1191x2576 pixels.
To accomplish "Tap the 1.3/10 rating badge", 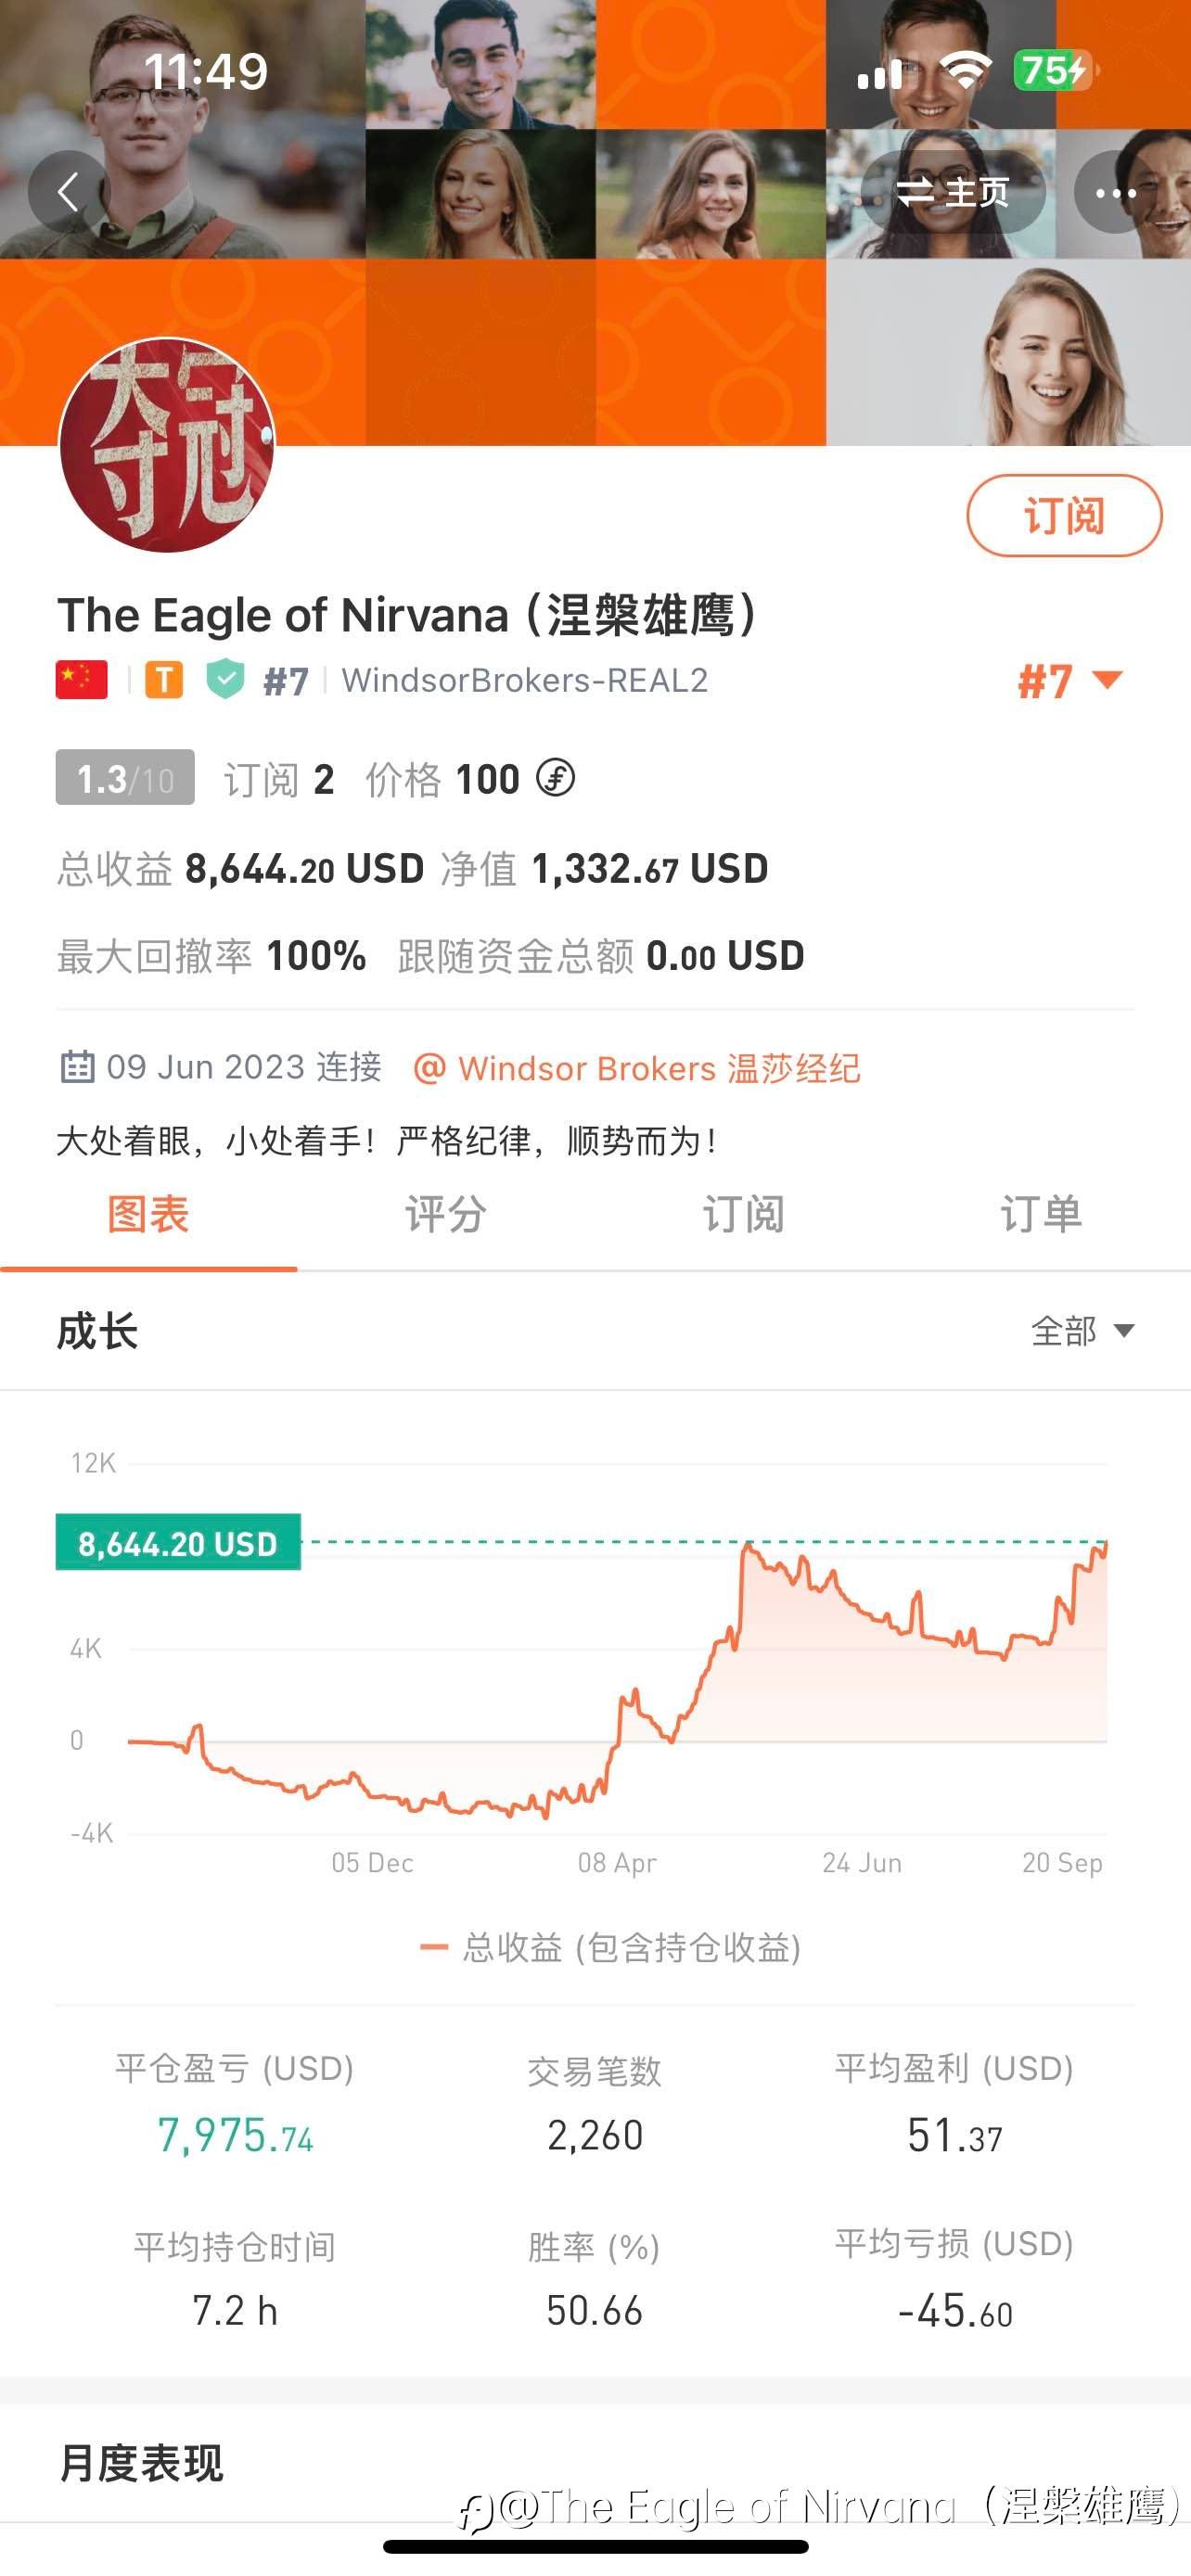I will click(125, 777).
